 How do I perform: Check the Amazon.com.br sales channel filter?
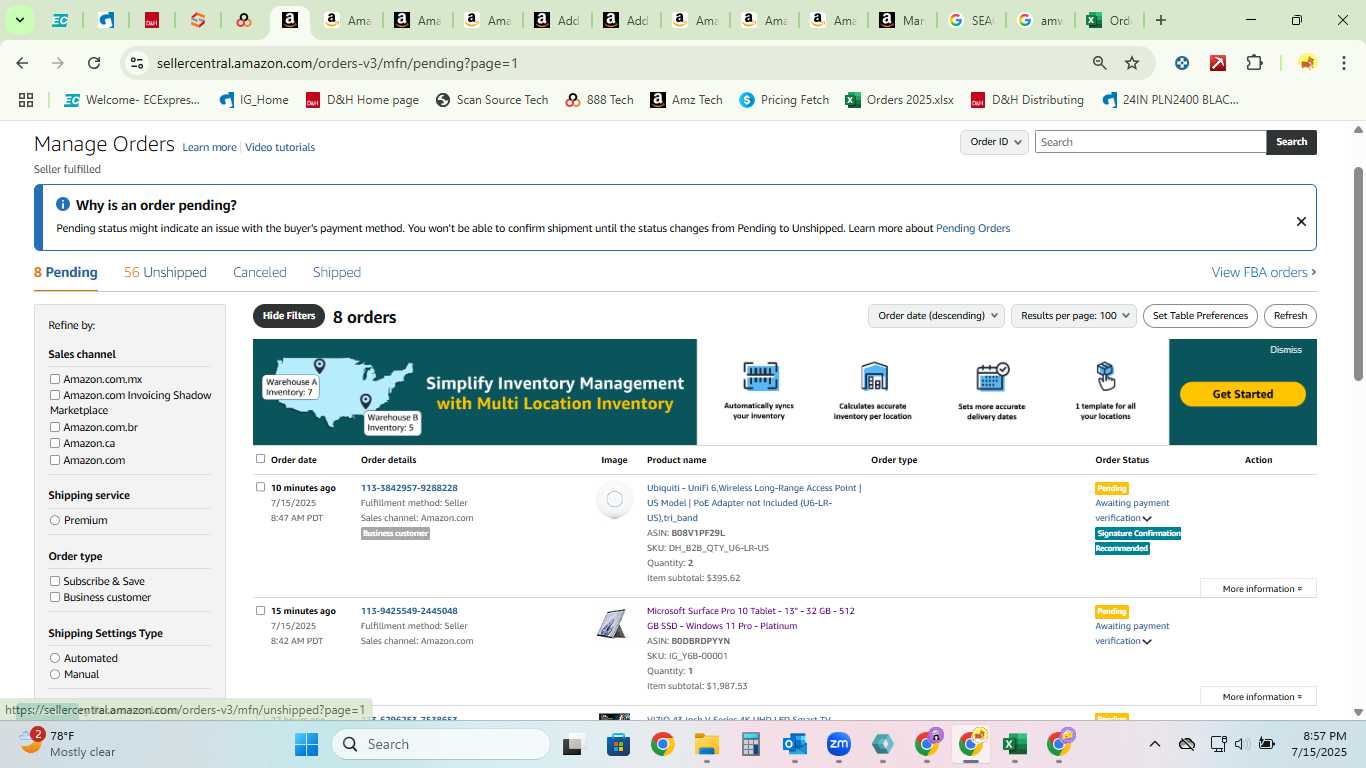tap(55, 427)
